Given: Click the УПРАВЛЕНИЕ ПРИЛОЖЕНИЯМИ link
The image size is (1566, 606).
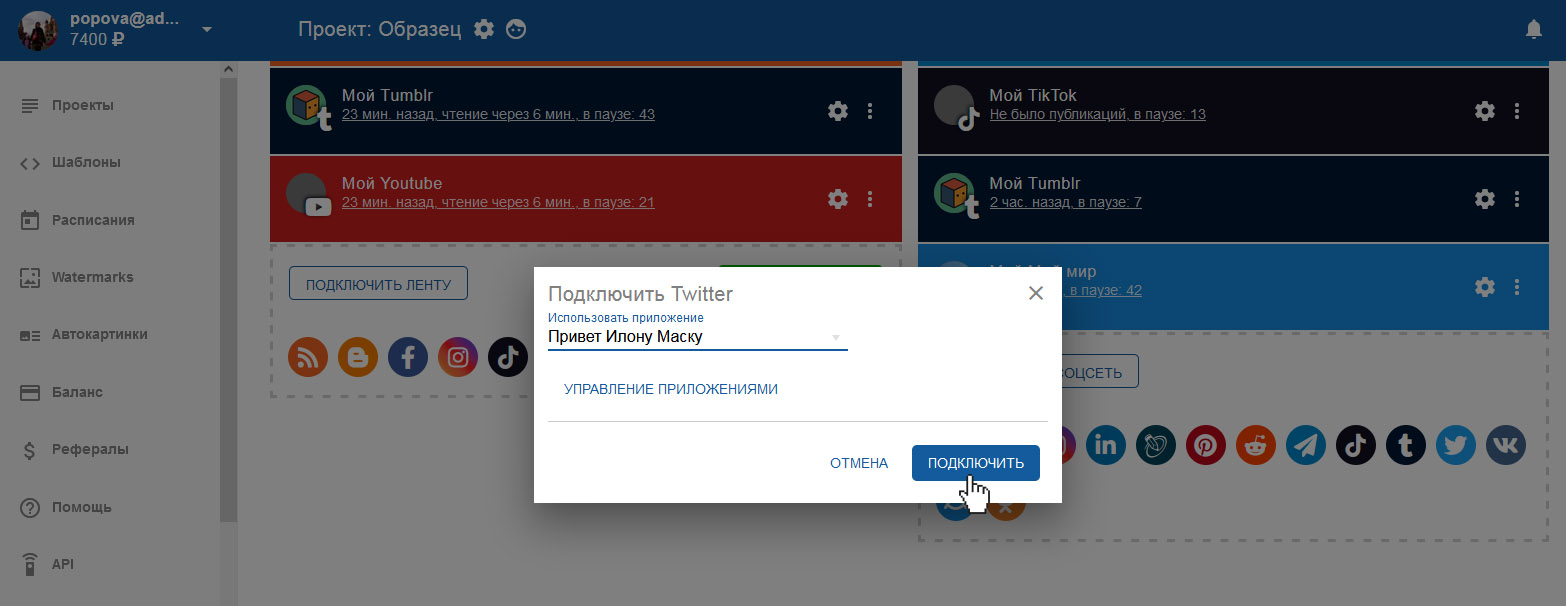Looking at the screenshot, I should [x=671, y=389].
